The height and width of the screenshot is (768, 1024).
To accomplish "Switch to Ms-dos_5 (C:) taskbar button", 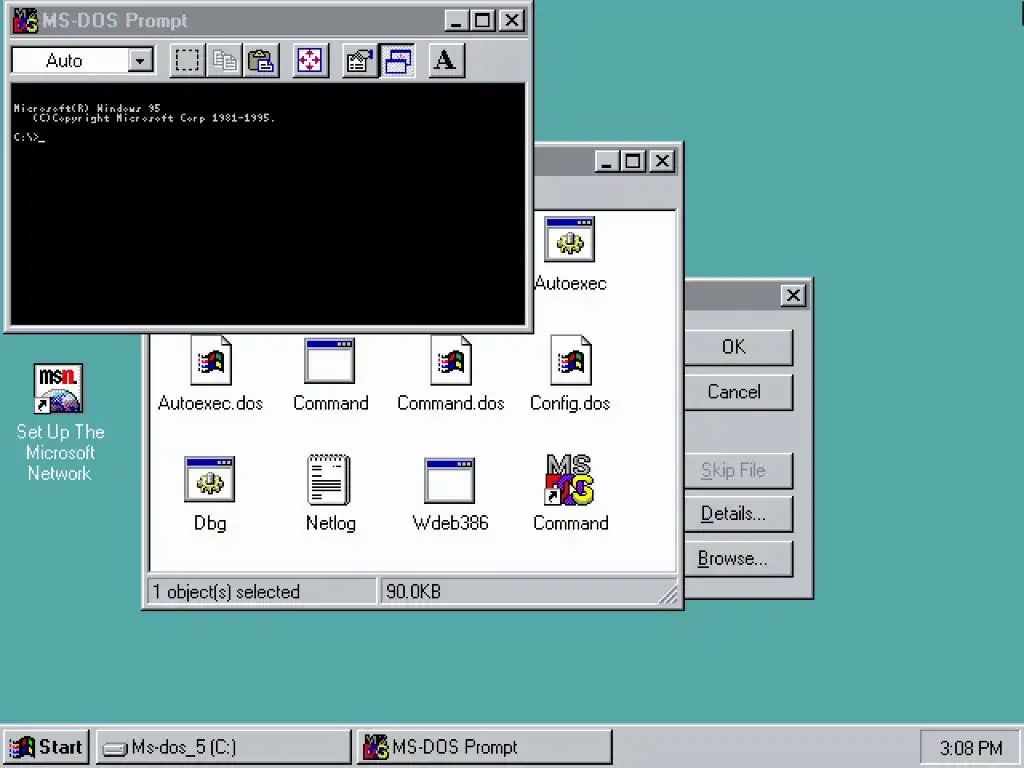I will pos(224,747).
